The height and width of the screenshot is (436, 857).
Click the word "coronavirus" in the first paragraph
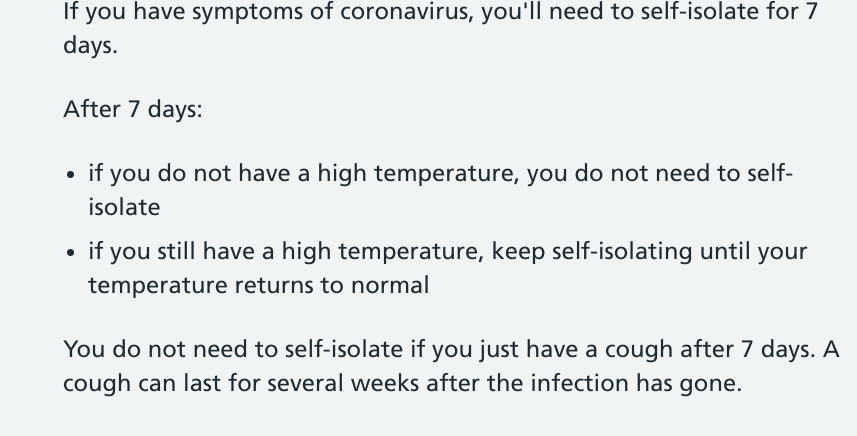(407, 11)
